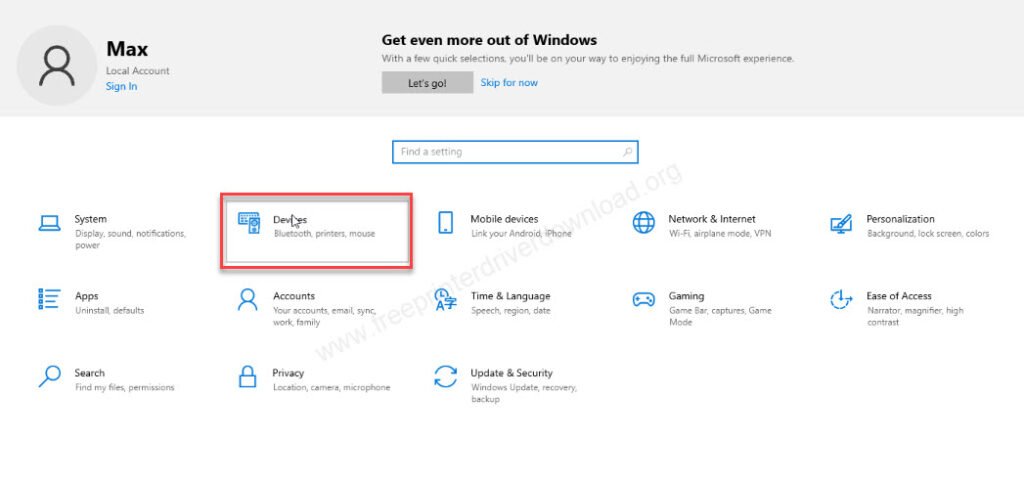This screenshot has width=1024, height=485.
Task: Click the Let's go! button
Action: [427, 83]
